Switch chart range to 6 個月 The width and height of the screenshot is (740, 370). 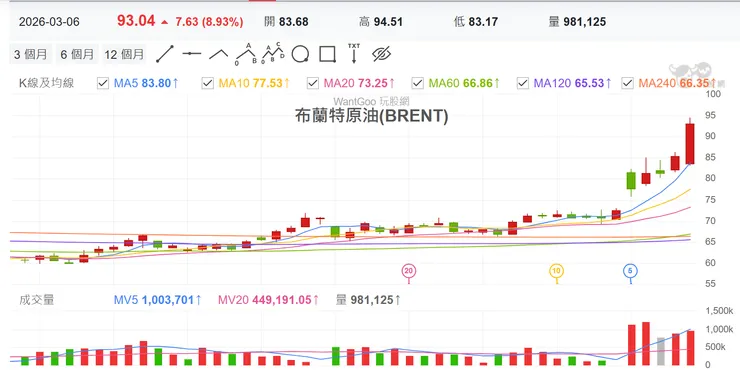(77, 54)
